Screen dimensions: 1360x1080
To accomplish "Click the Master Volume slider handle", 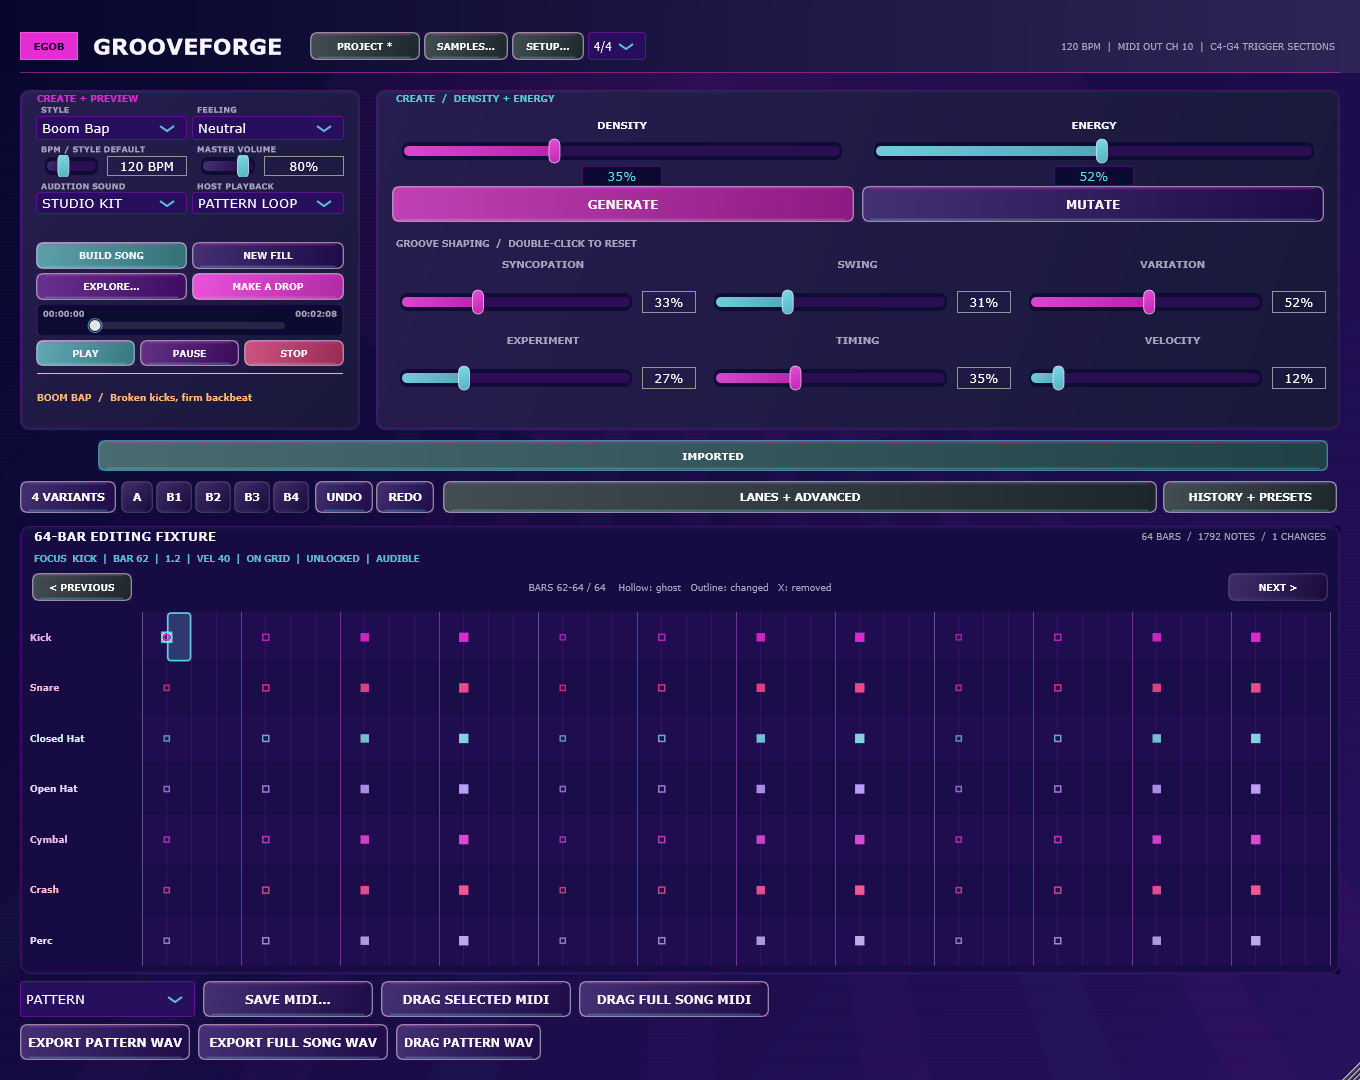I will [x=243, y=166].
